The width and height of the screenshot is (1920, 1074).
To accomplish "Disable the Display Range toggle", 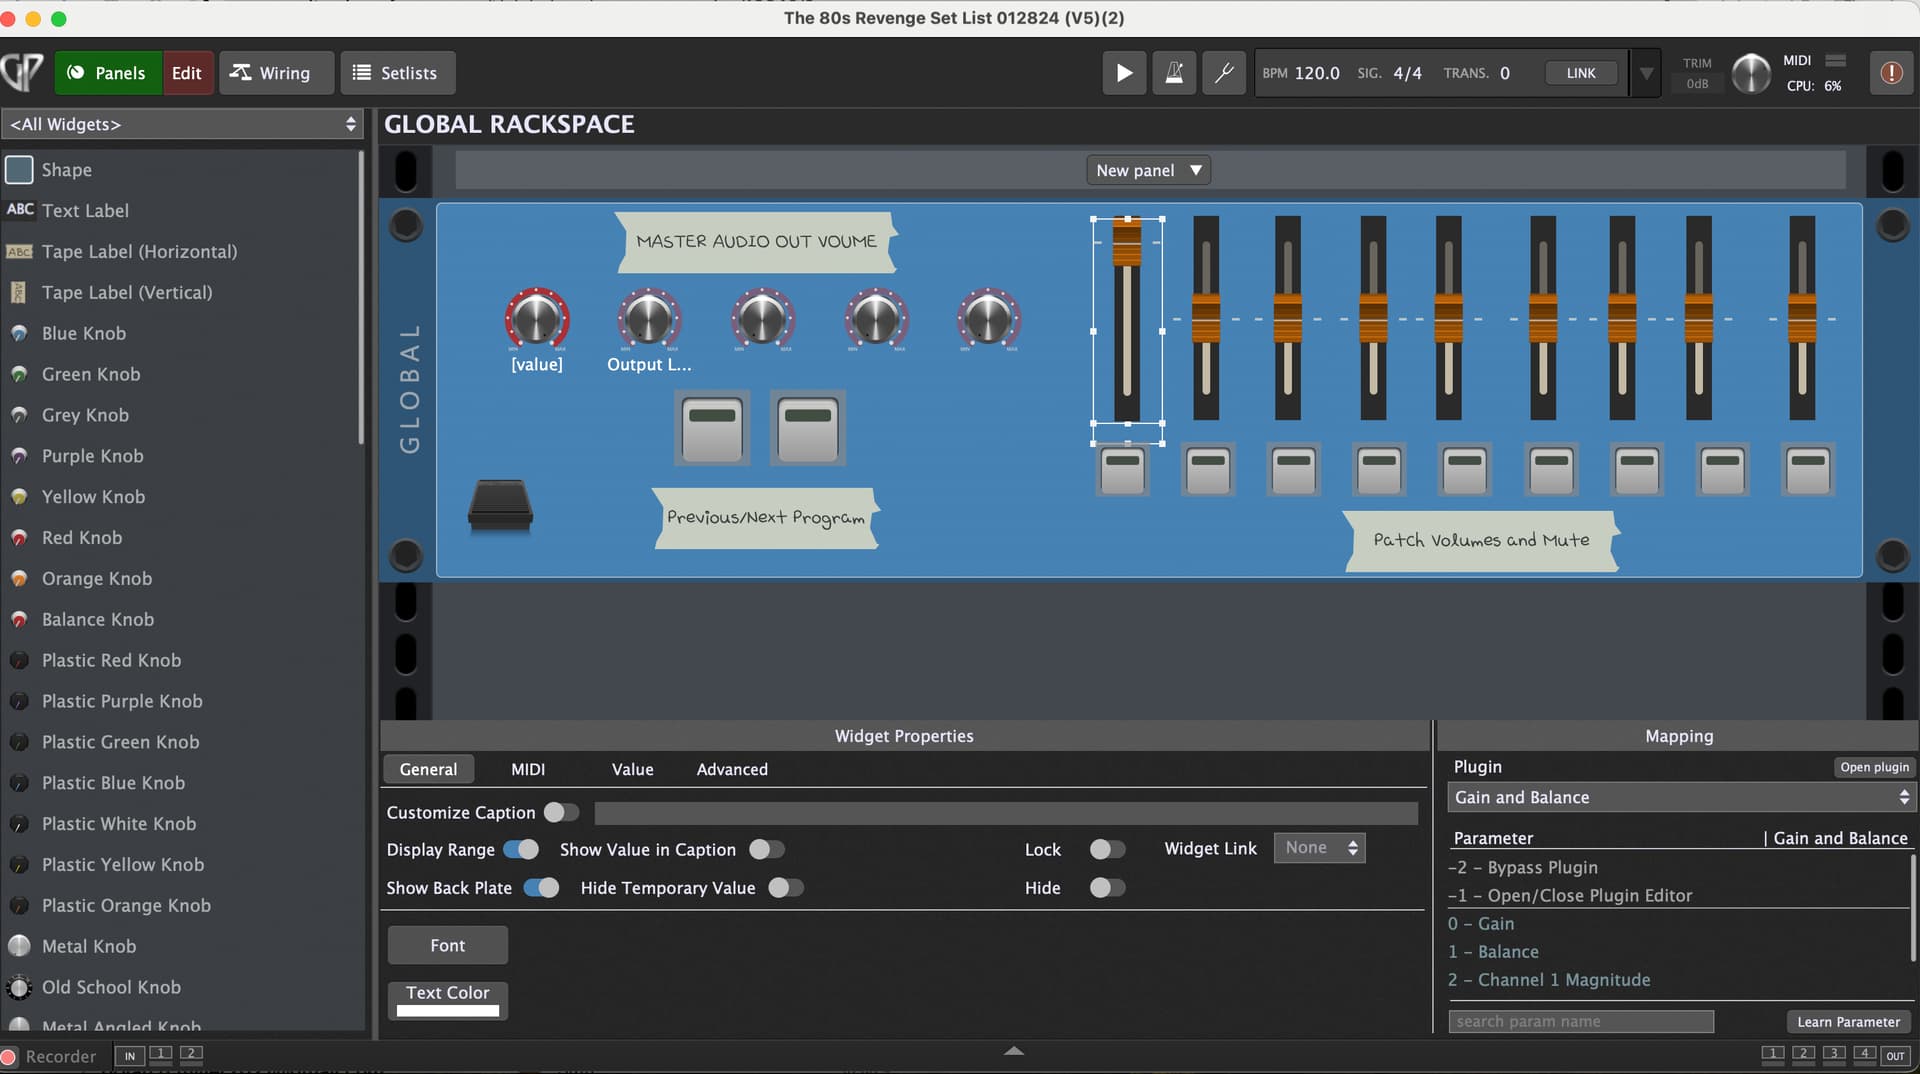I will click(x=521, y=849).
